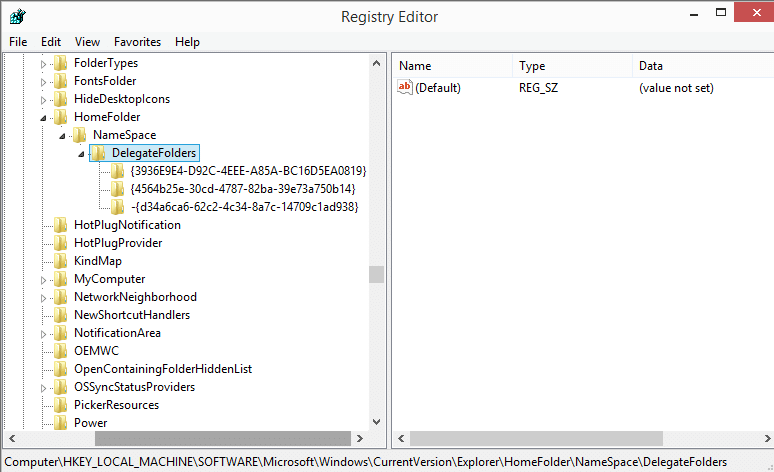Open the Help menu
Viewport: 774px width, 472px height.
click(x=187, y=42)
